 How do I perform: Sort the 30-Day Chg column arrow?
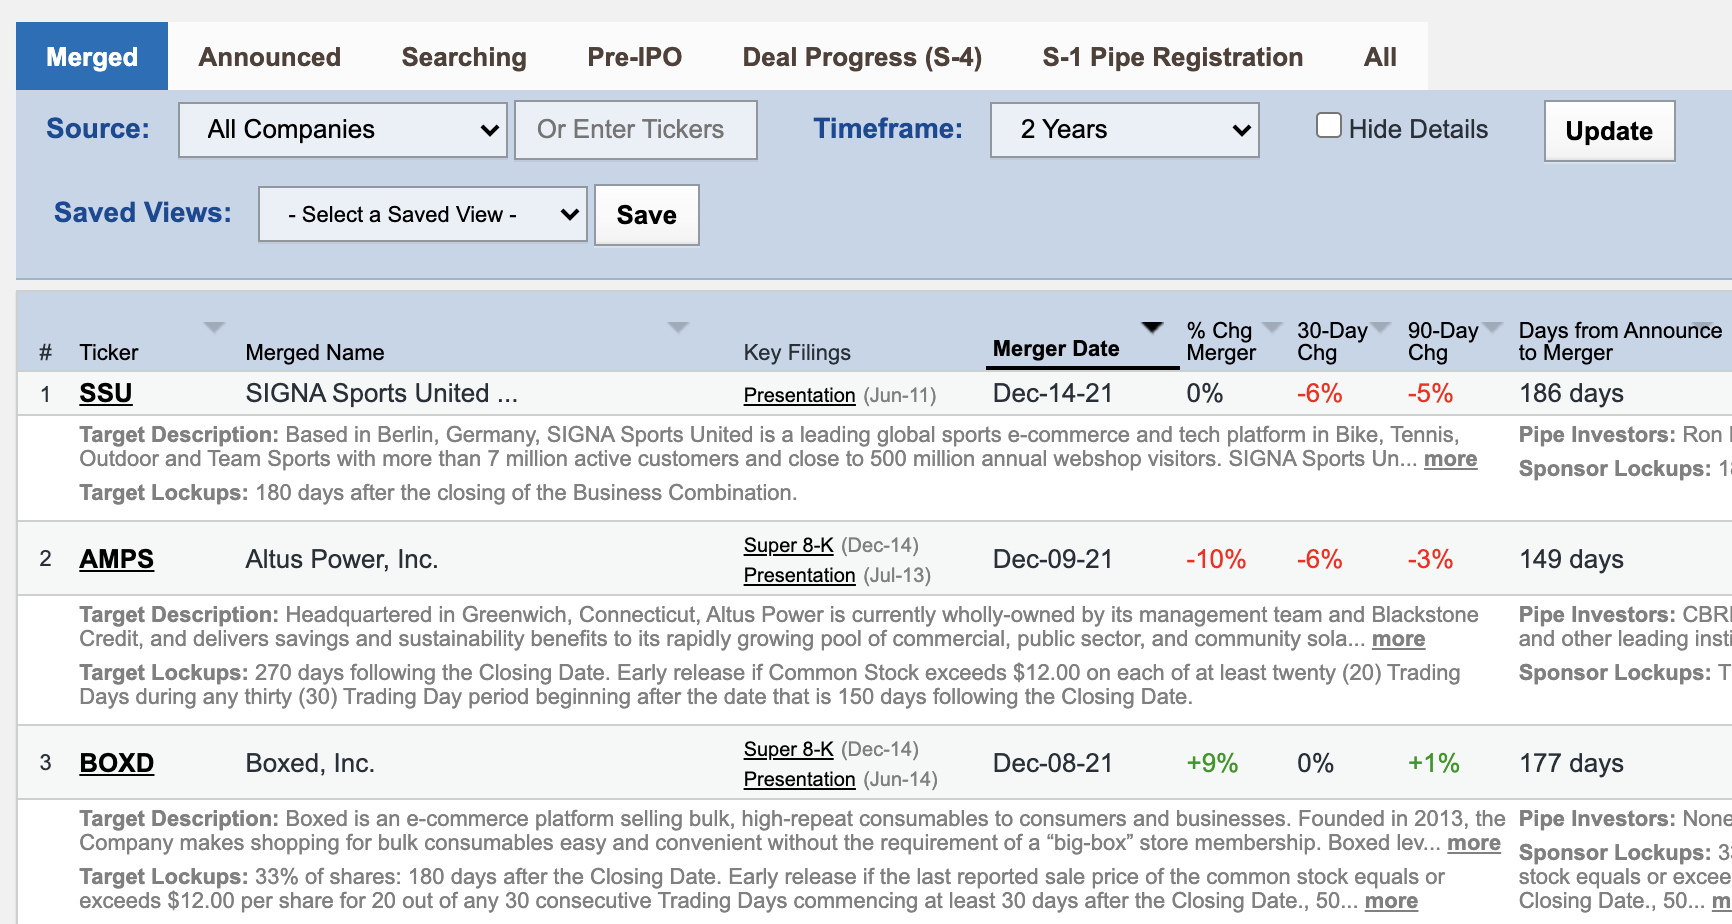tap(1381, 327)
